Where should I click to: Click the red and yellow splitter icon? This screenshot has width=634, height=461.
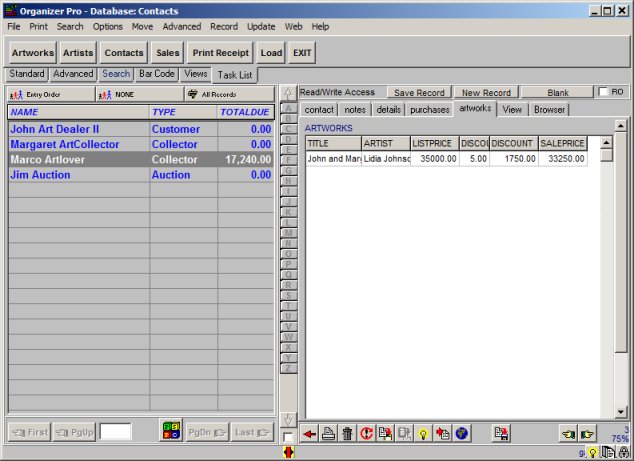[x=288, y=452]
